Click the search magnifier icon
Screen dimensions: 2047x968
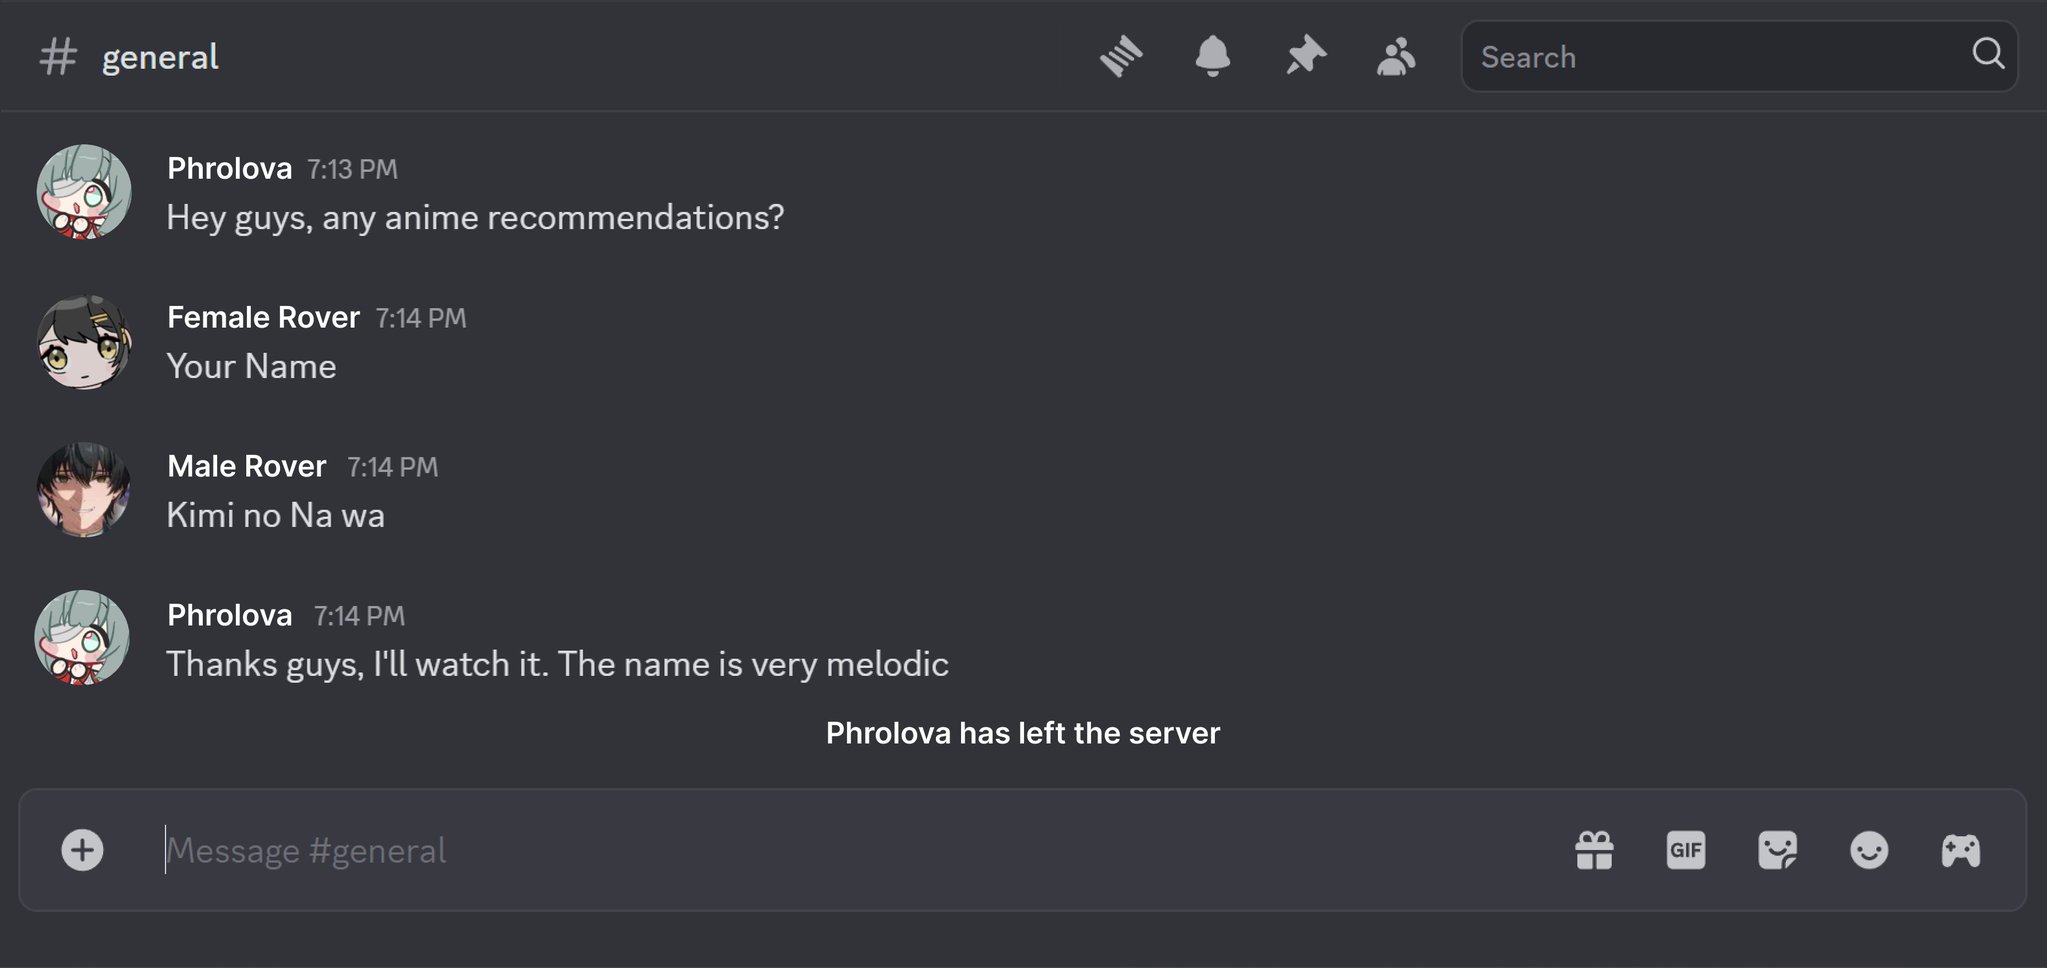[1987, 54]
